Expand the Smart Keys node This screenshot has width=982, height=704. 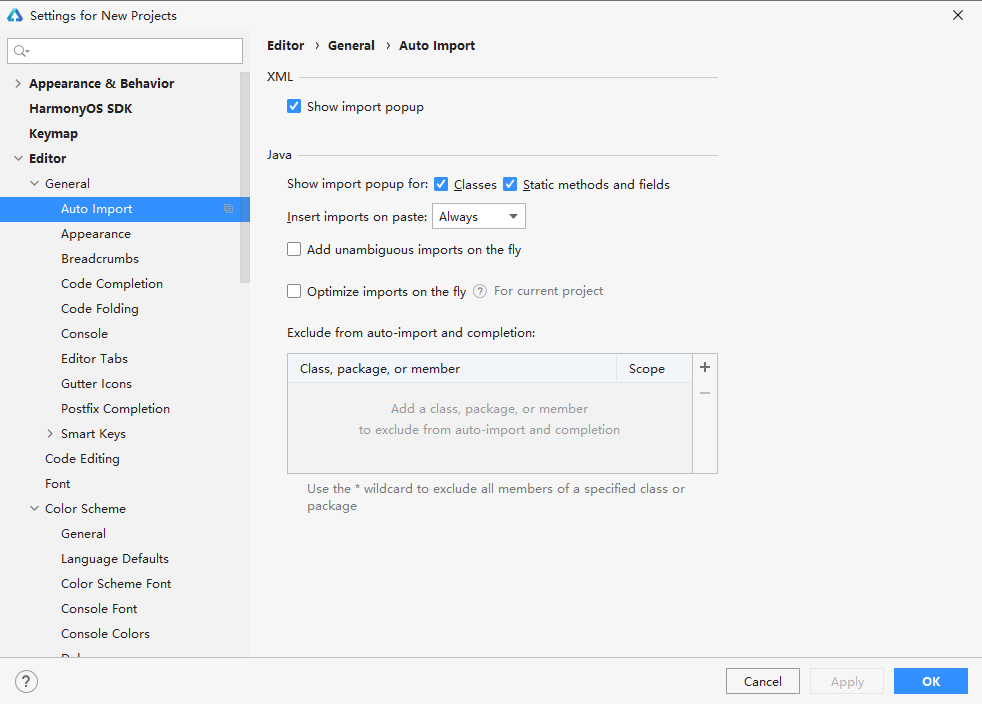coord(50,433)
